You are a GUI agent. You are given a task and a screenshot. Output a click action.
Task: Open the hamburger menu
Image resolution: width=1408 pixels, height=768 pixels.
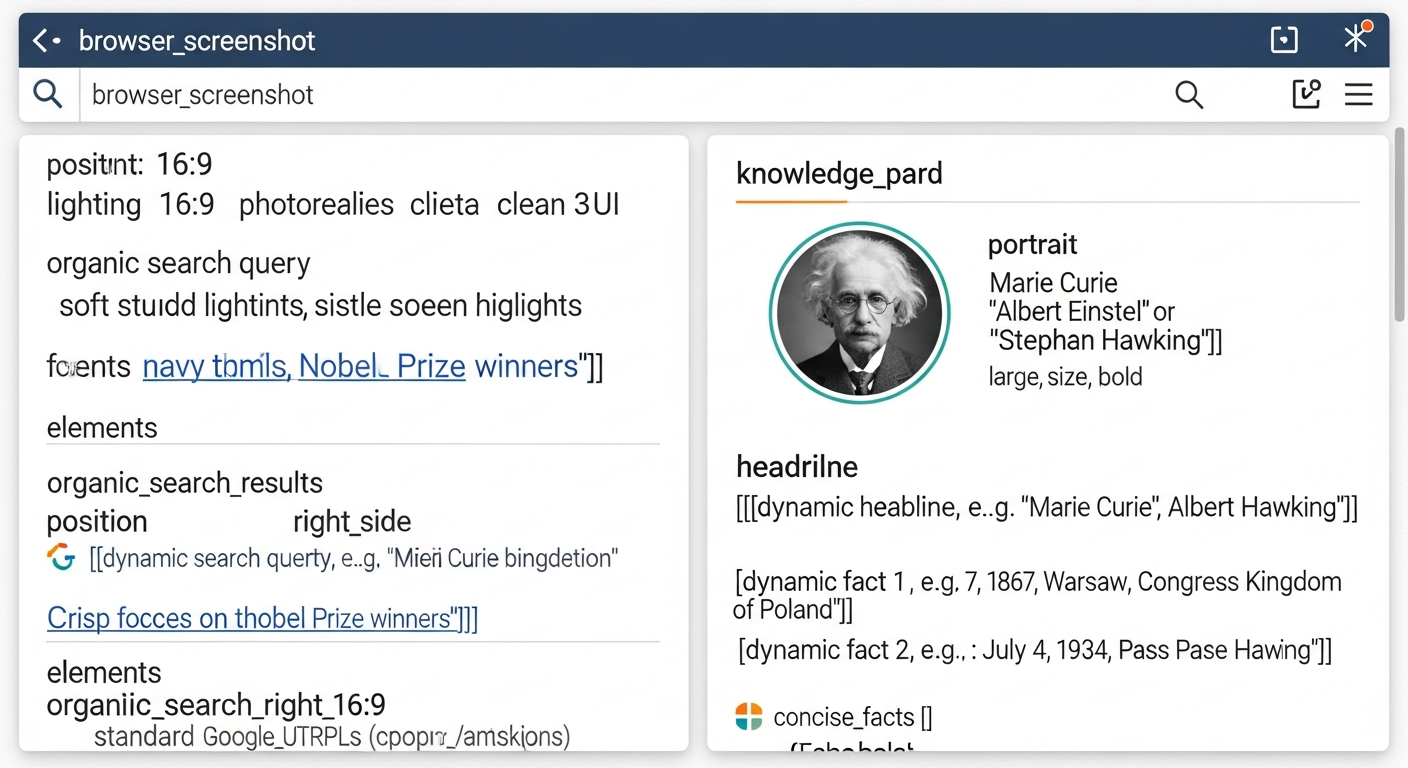pyautogui.click(x=1358, y=95)
